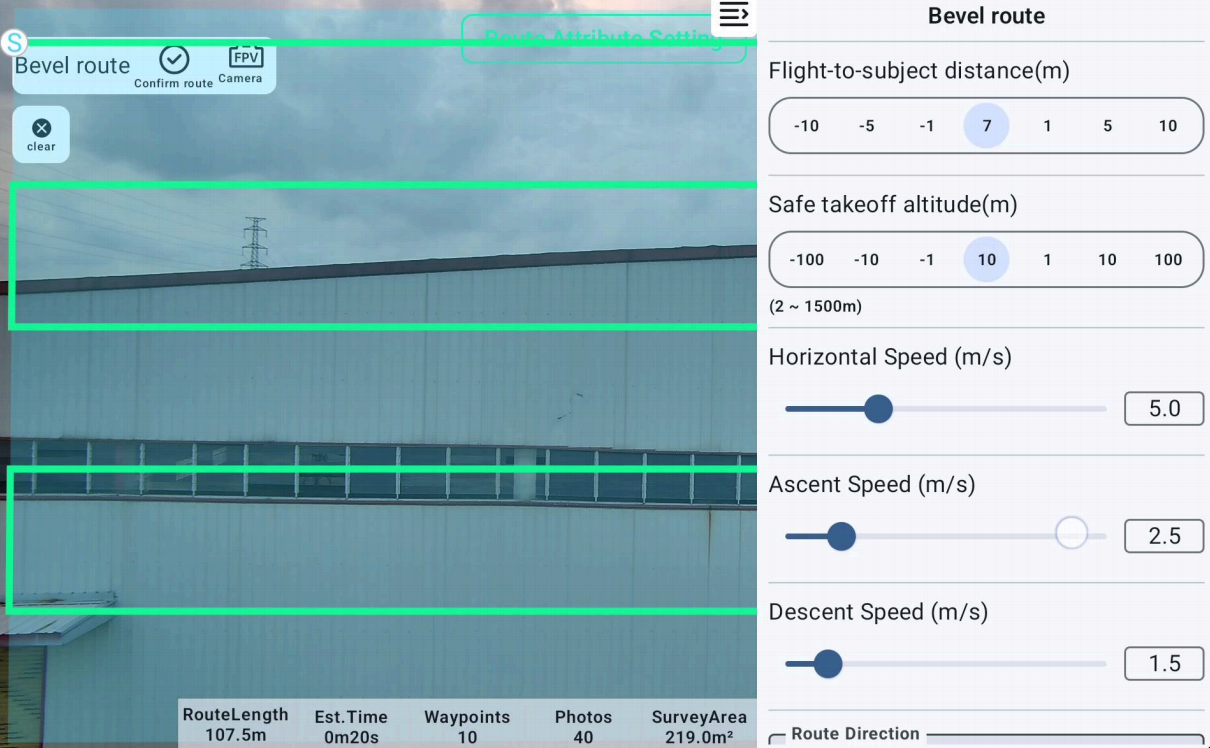
Task: Increase flight-to-subject distance by 10
Action: [1167, 126]
